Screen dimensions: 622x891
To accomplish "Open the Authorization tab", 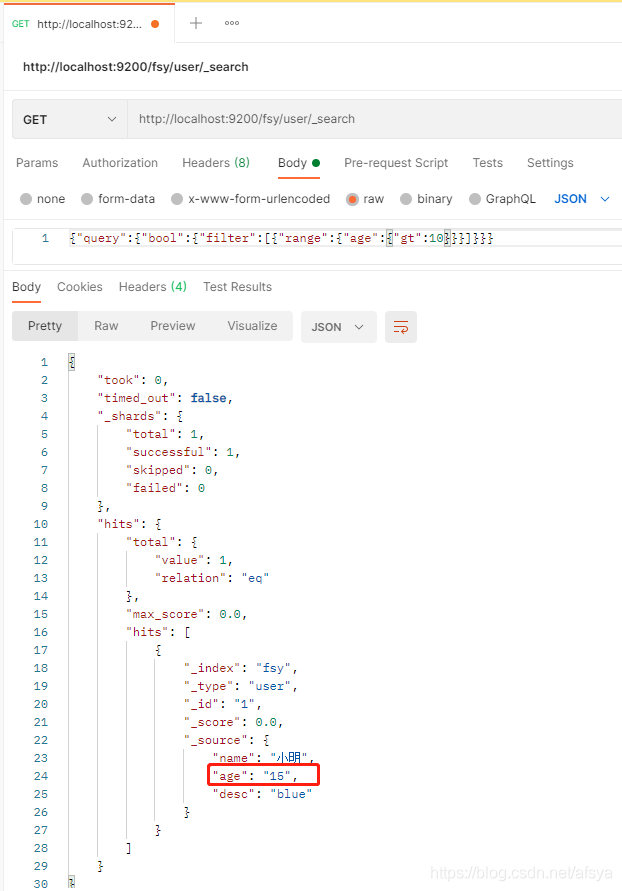I will point(120,163).
